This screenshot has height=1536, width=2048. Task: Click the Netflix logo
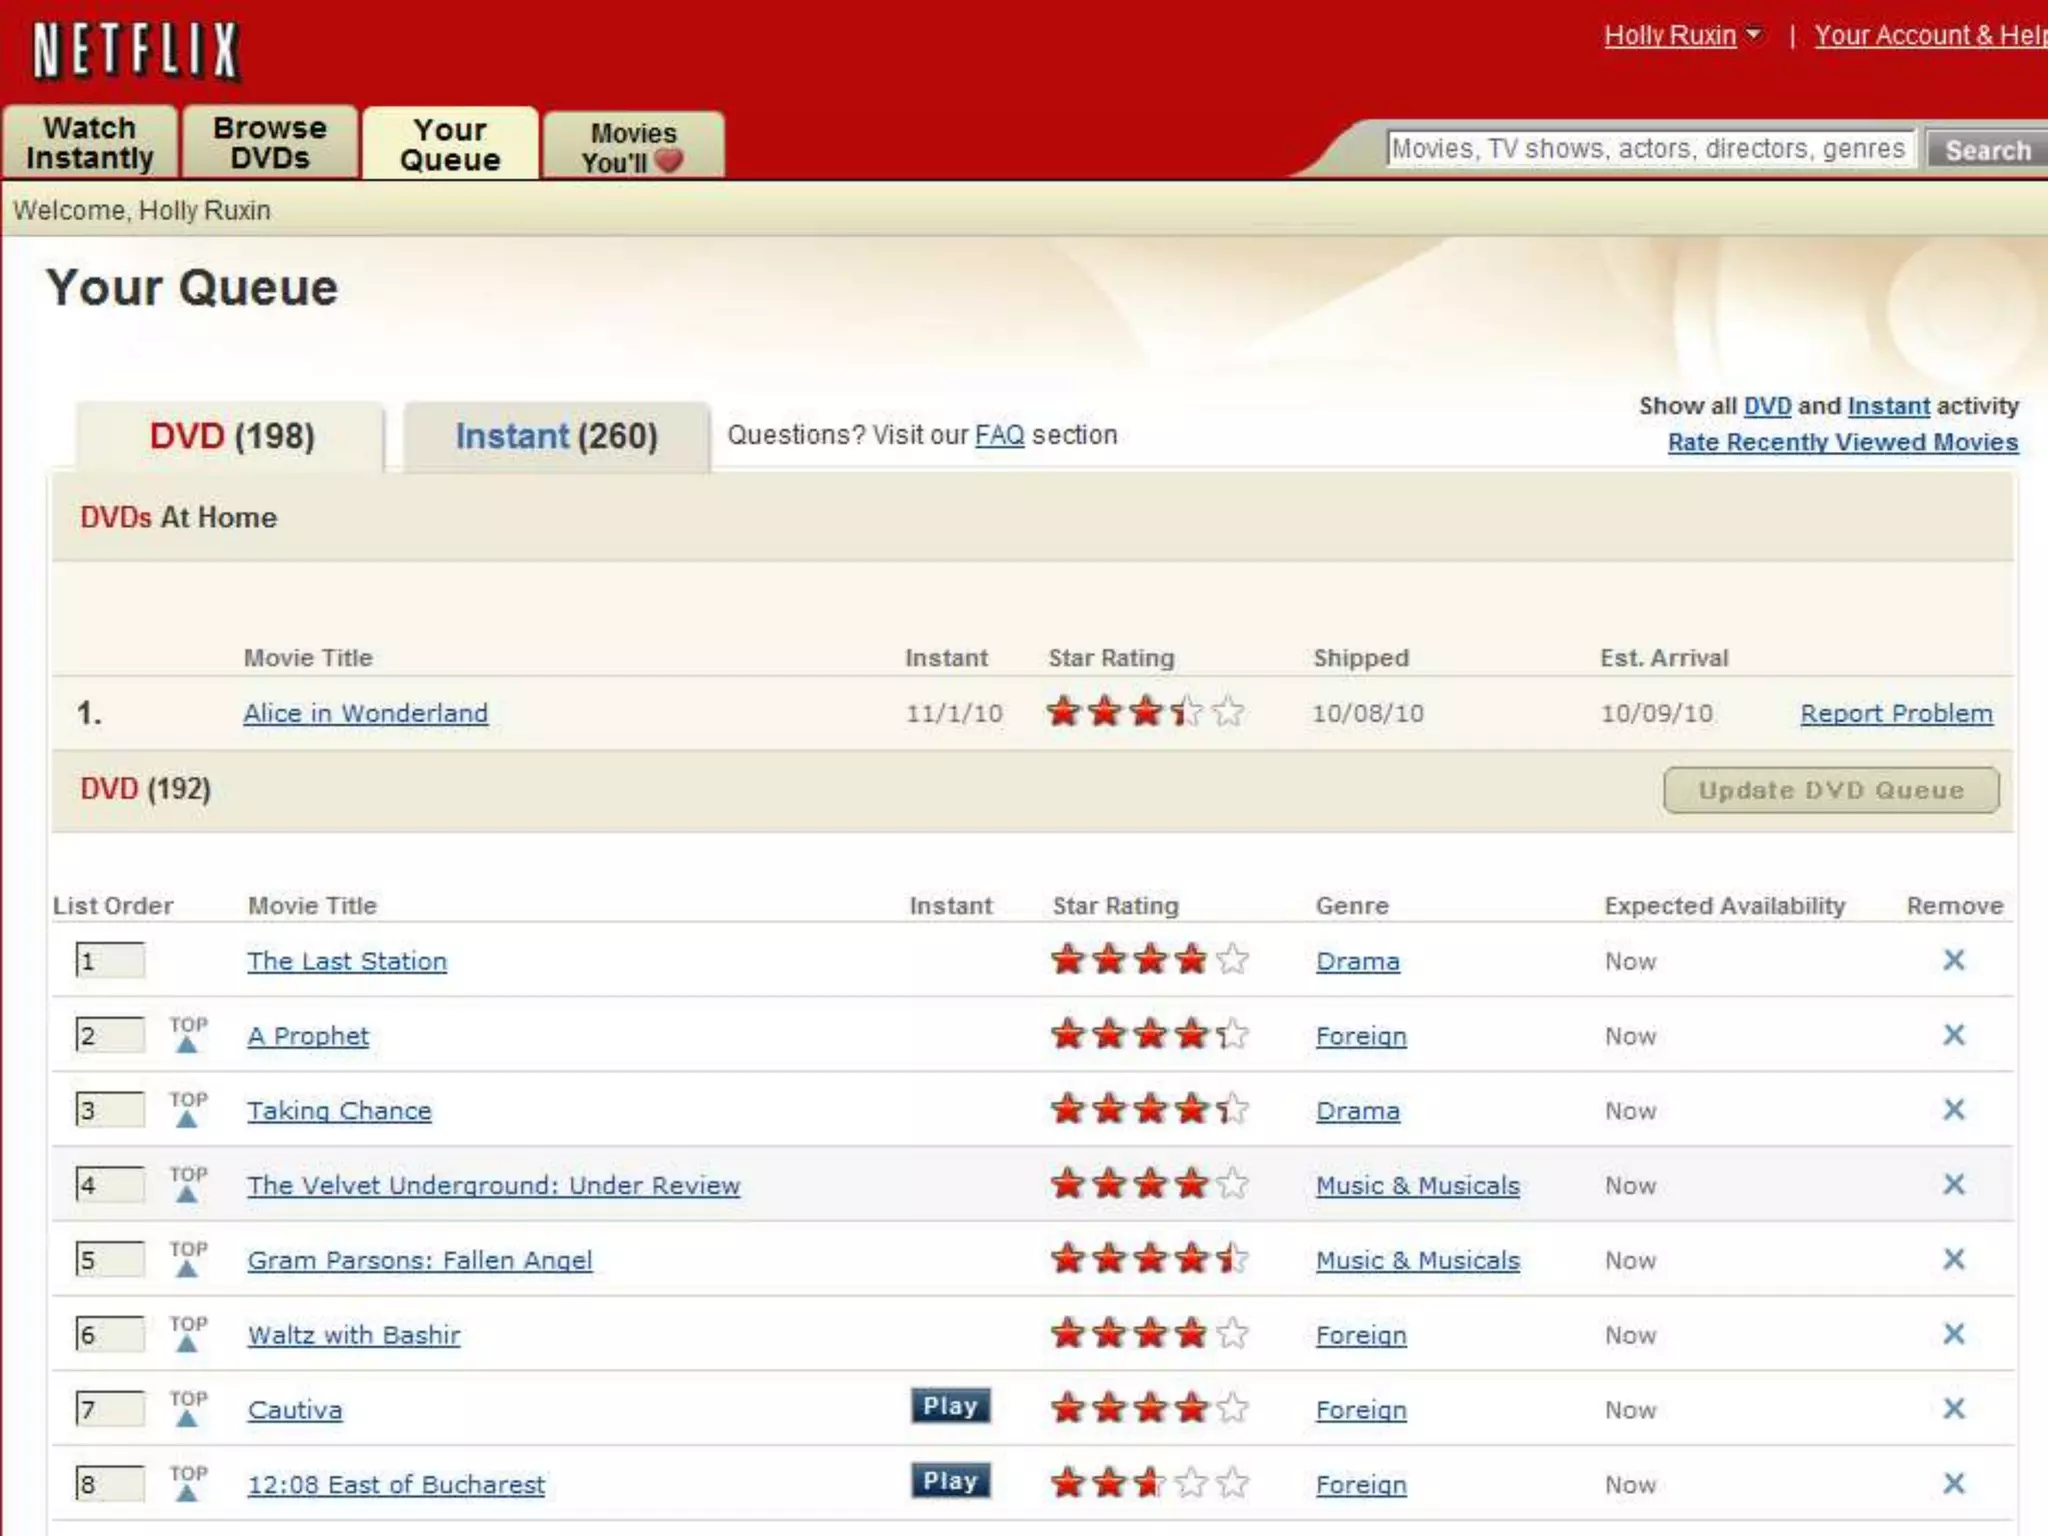tap(136, 50)
